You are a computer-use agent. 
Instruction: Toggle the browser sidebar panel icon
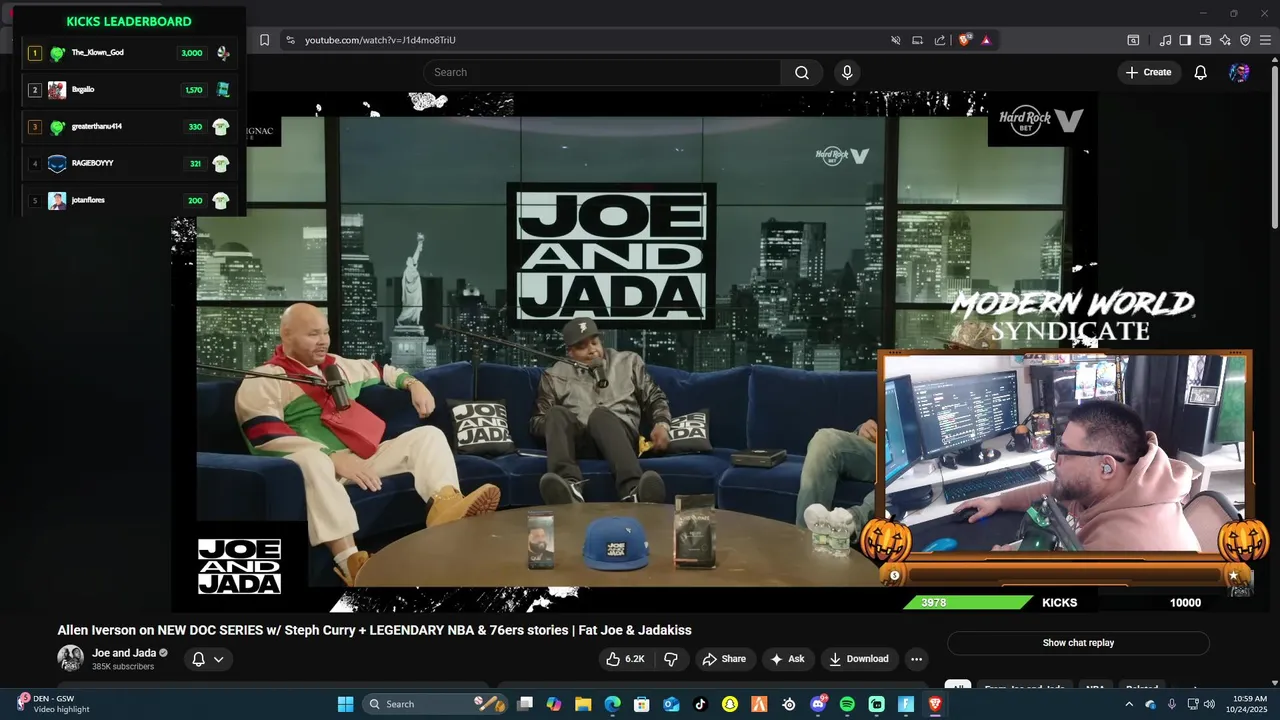click(x=1185, y=40)
